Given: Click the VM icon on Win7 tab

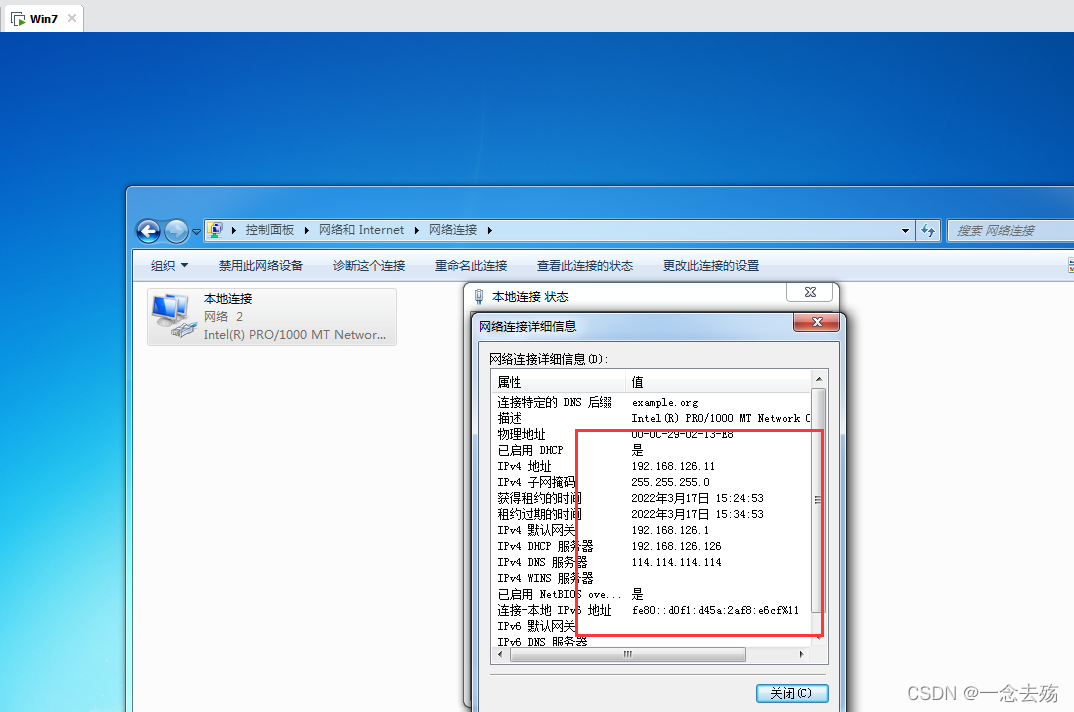Looking at the screenshot, I should pyautogui.click(x=18, y=19).
